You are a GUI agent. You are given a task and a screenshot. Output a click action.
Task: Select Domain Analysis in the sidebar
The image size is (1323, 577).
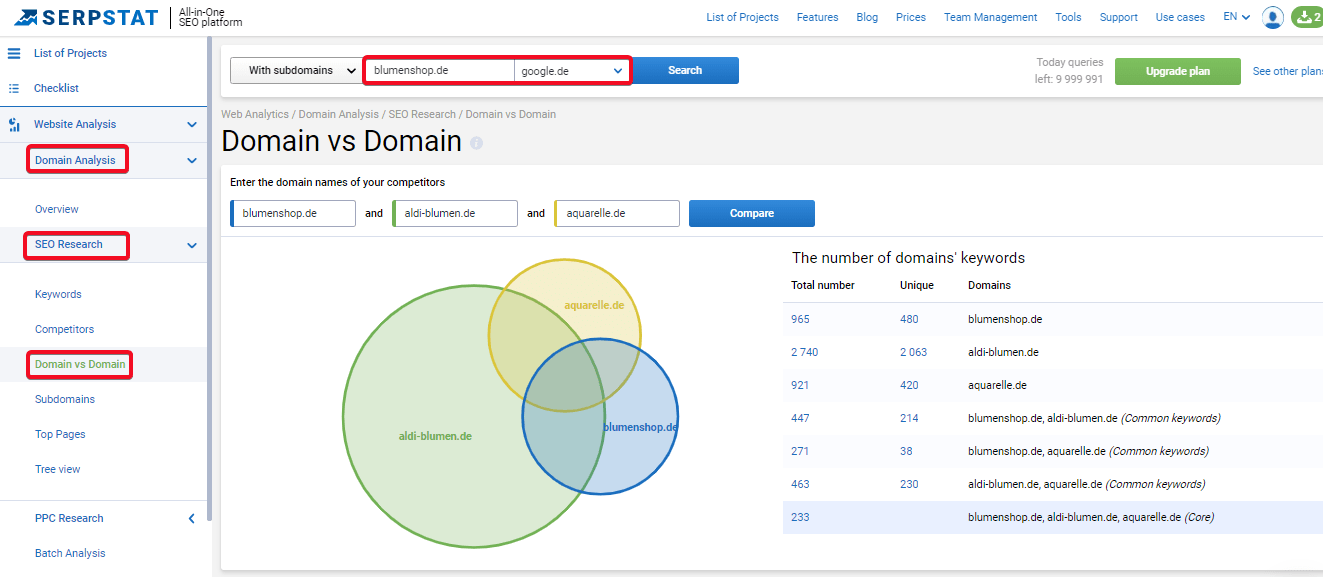tap(75, 160)
